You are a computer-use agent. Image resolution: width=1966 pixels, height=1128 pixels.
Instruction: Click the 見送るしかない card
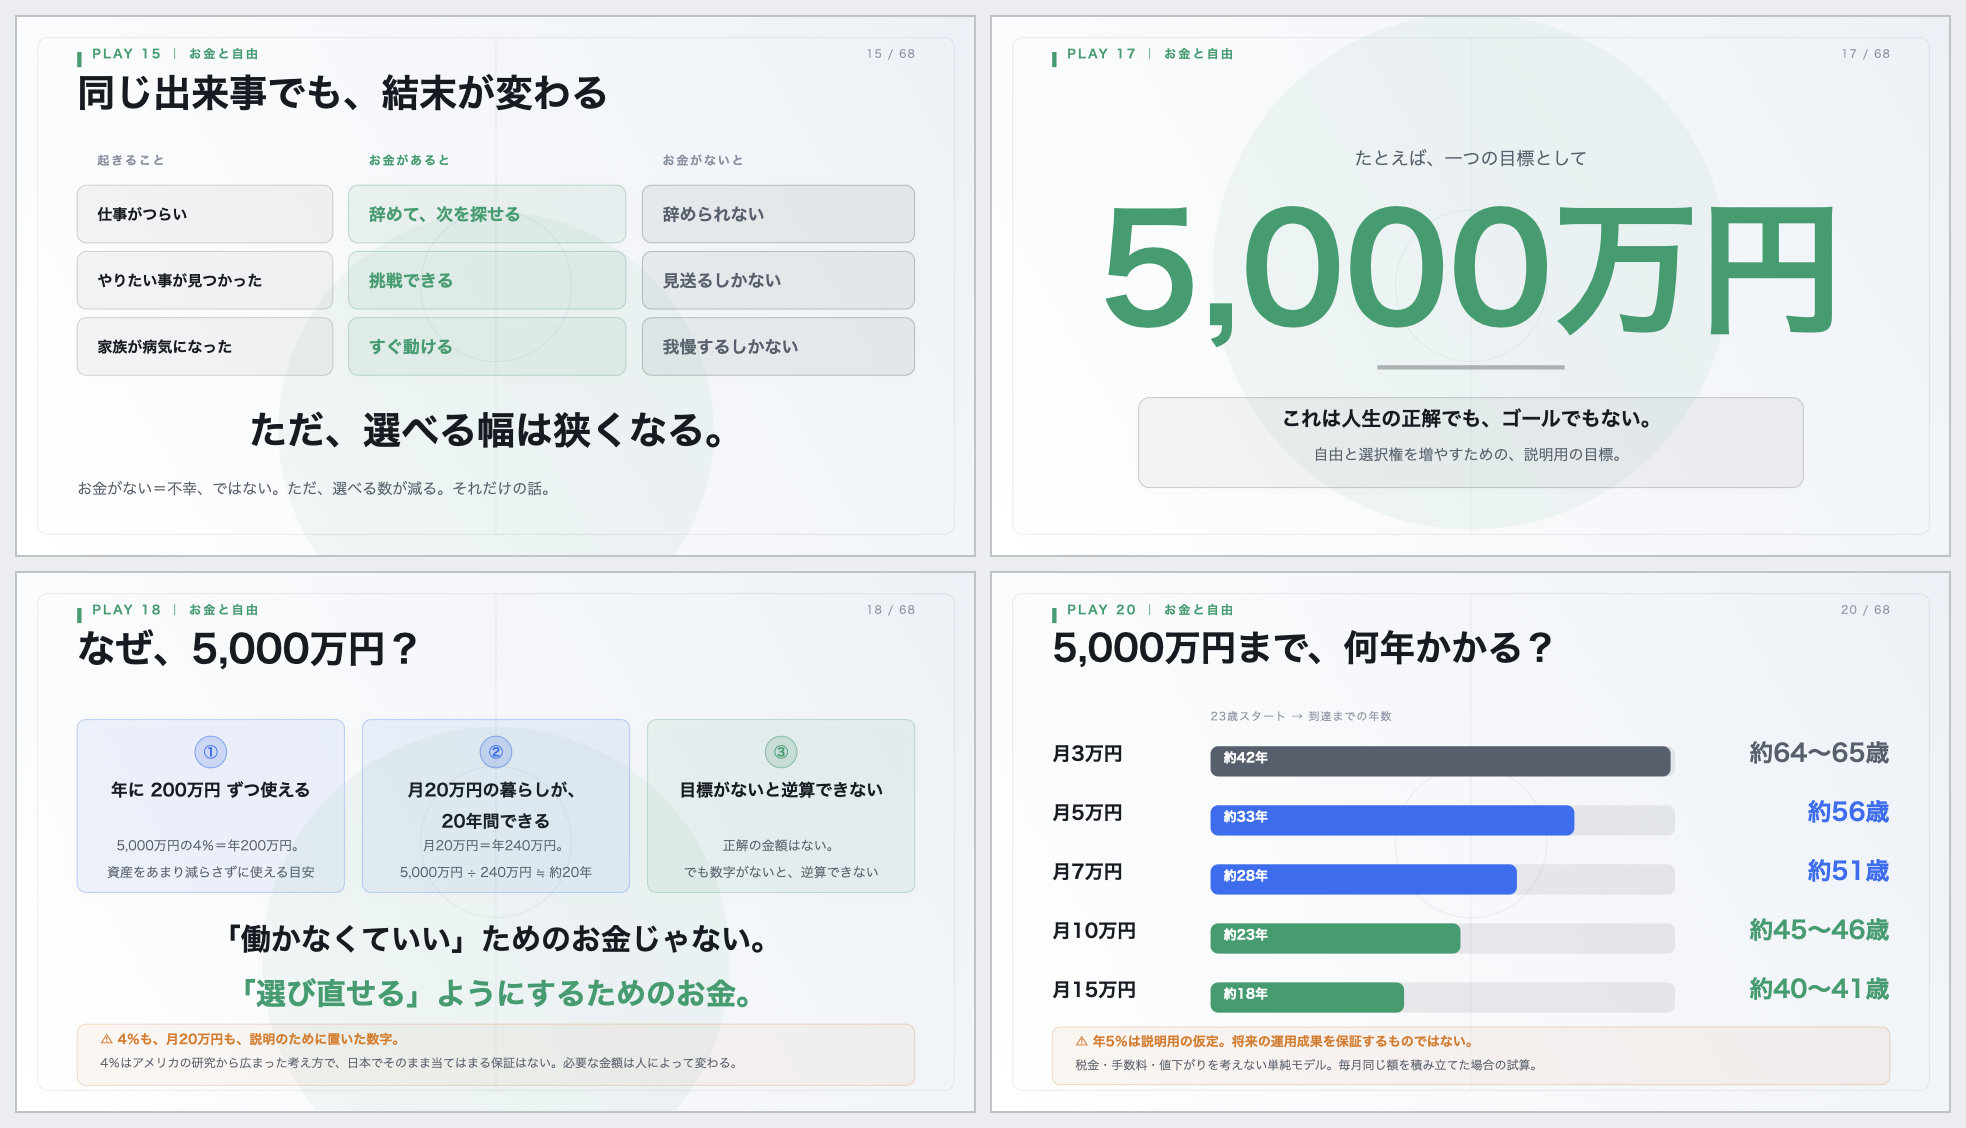pos(778,280)
